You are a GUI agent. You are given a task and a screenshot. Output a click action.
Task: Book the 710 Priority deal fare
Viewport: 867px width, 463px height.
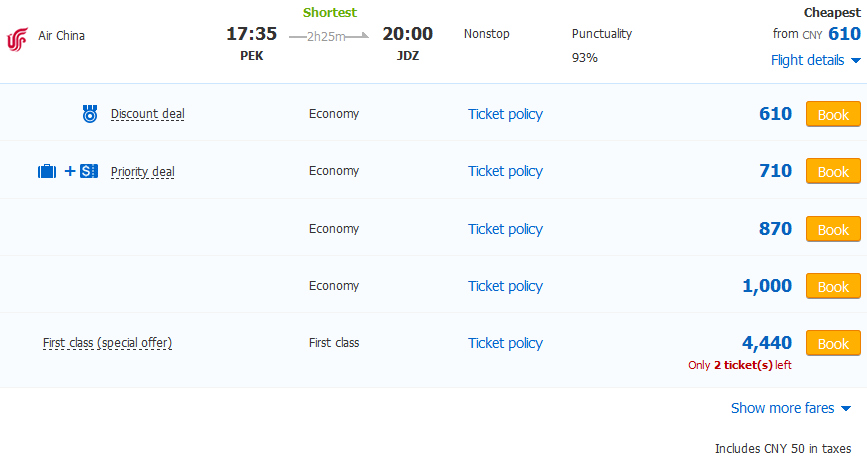click(832, 172)
